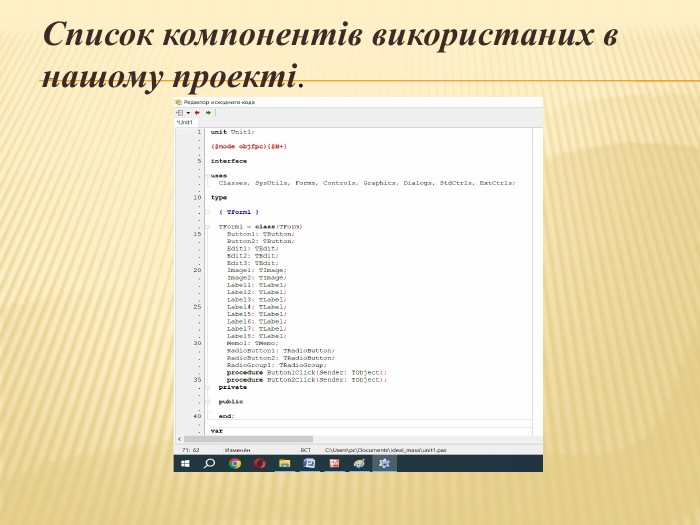Click the 'Image1: TImage;' line
The width and height of the screenshot is (700, 525).
(257, 271)
